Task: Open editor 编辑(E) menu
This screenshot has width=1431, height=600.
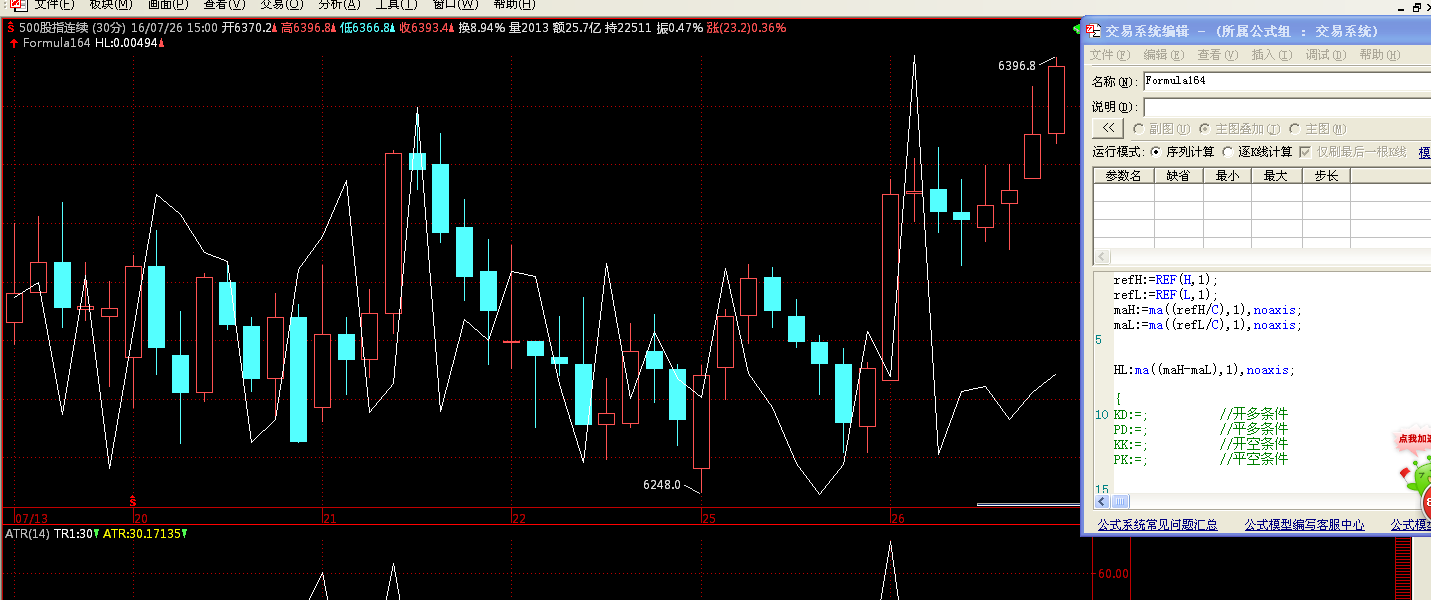Action: [1164, 55]
